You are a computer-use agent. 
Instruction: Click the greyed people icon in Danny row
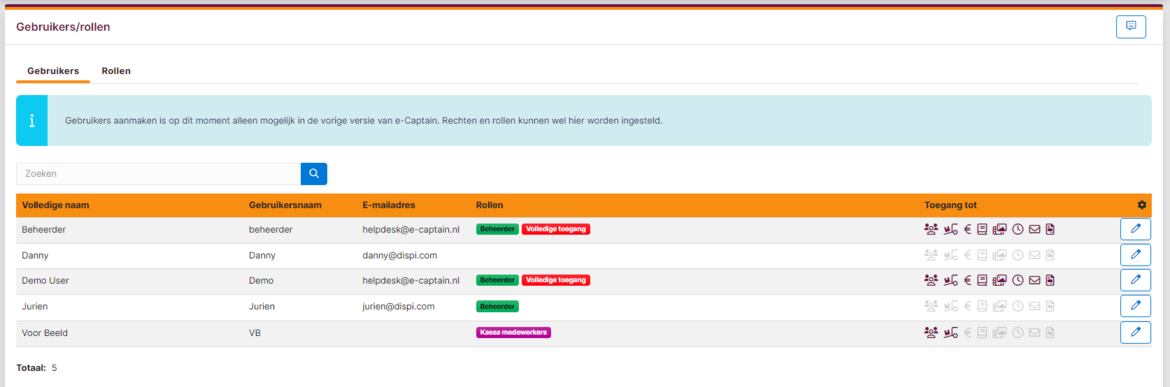click(x=930, y=255)
